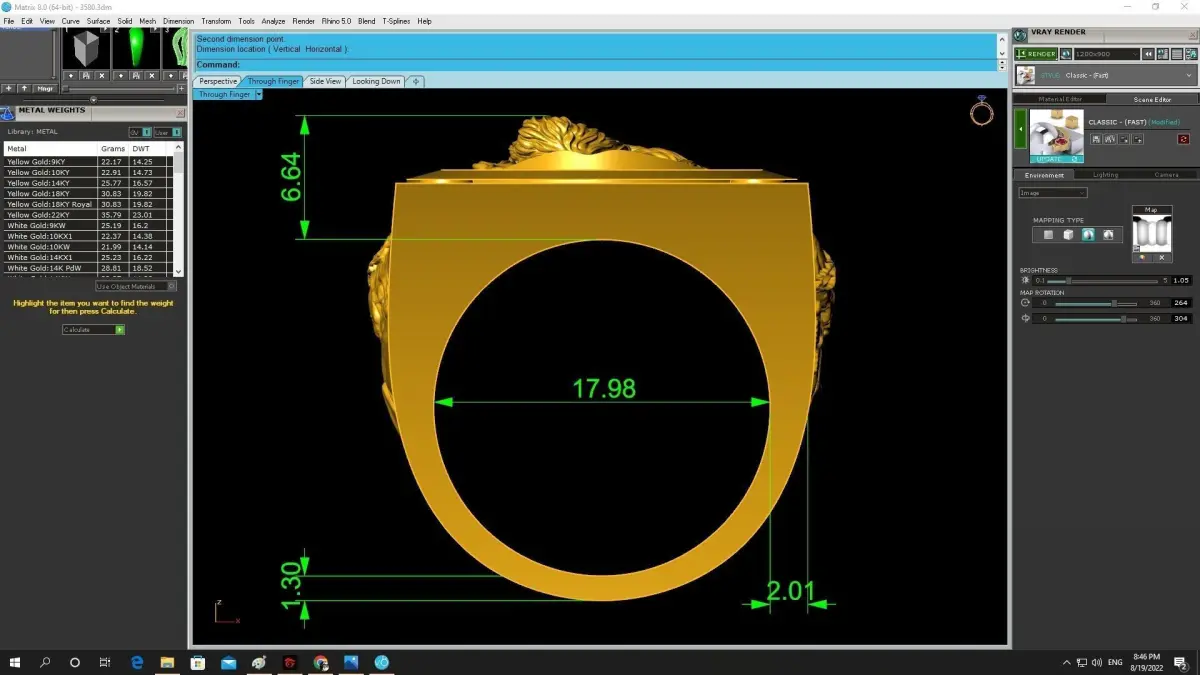Screen dimensions: 1200x675
Task: Open the Curve menu
Action: [x=70, y=21]
